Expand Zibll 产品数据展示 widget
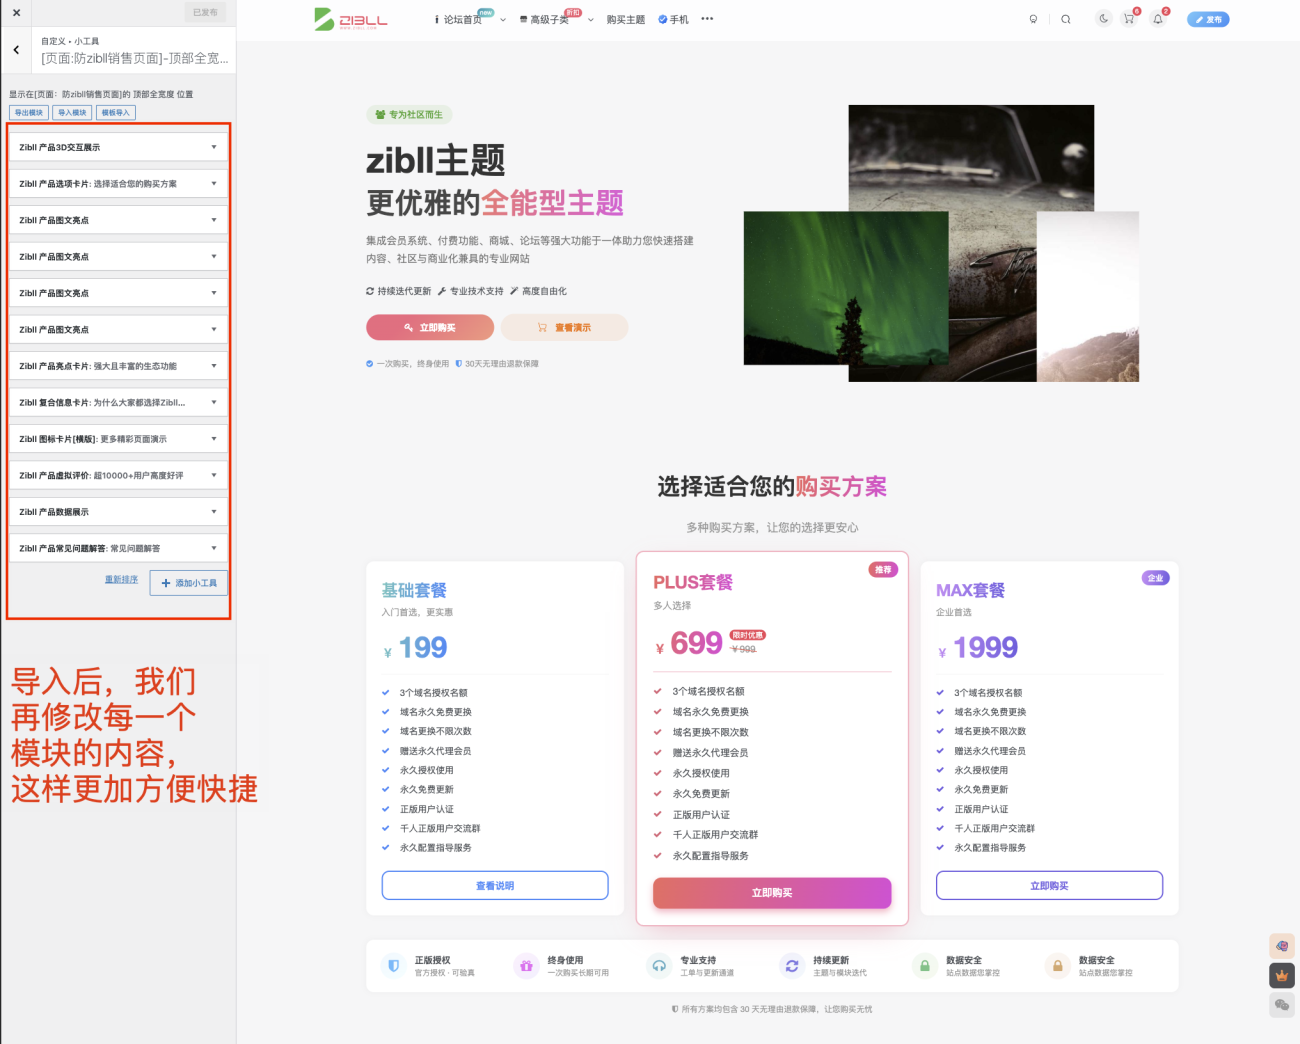 pyautogui.click(x=119, y=512)
